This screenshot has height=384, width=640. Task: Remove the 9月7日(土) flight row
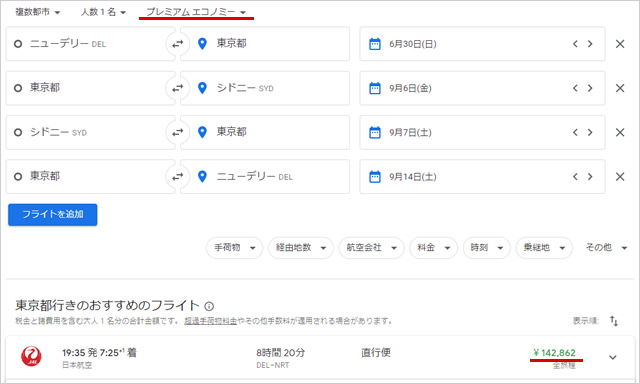coord(620,132)
